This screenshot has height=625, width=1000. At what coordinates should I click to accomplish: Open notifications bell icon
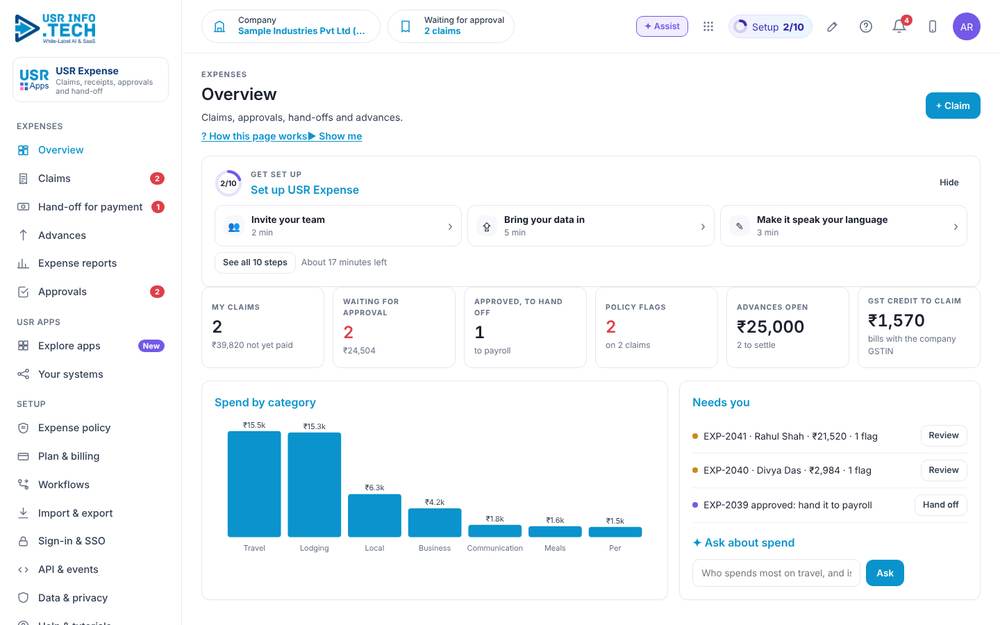(x=900, y=26)
